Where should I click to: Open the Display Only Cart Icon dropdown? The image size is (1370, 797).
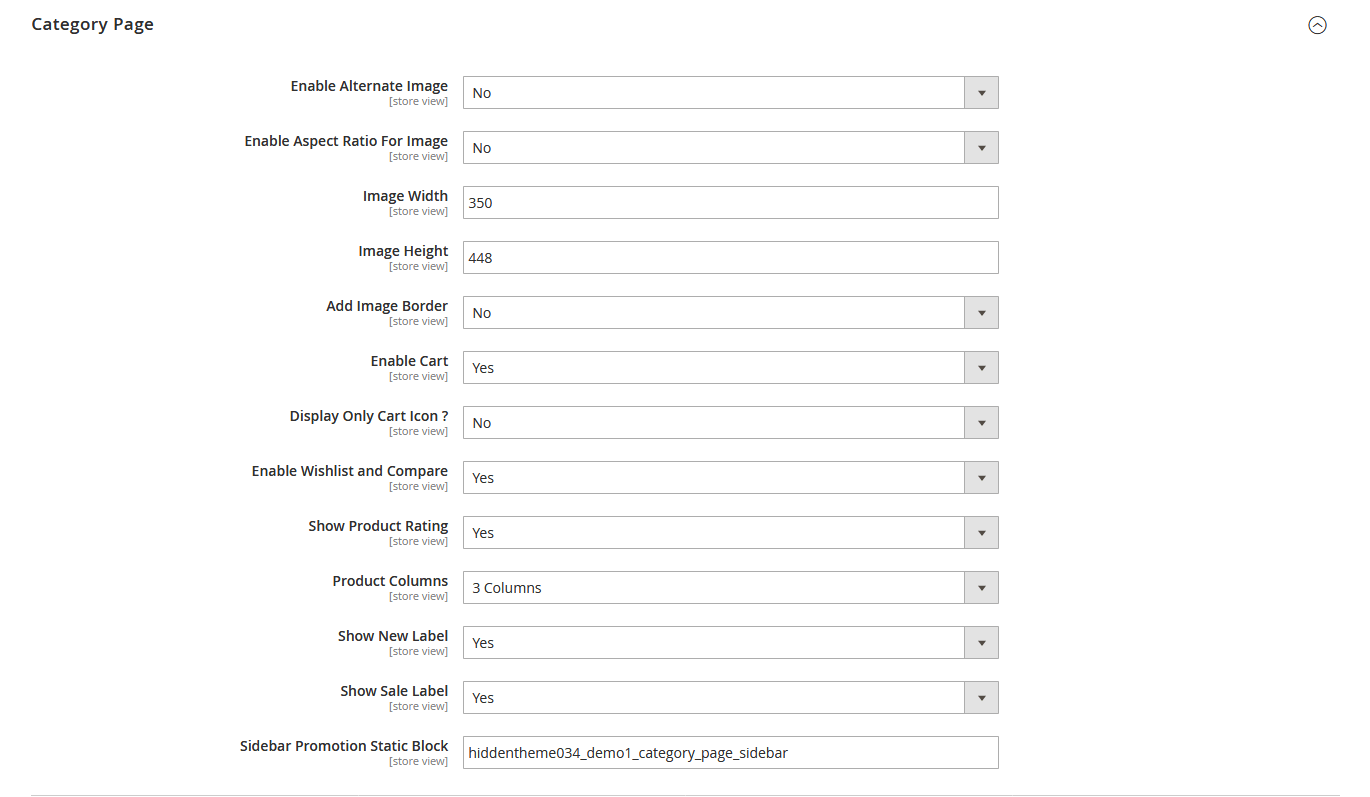pos(982,422)
